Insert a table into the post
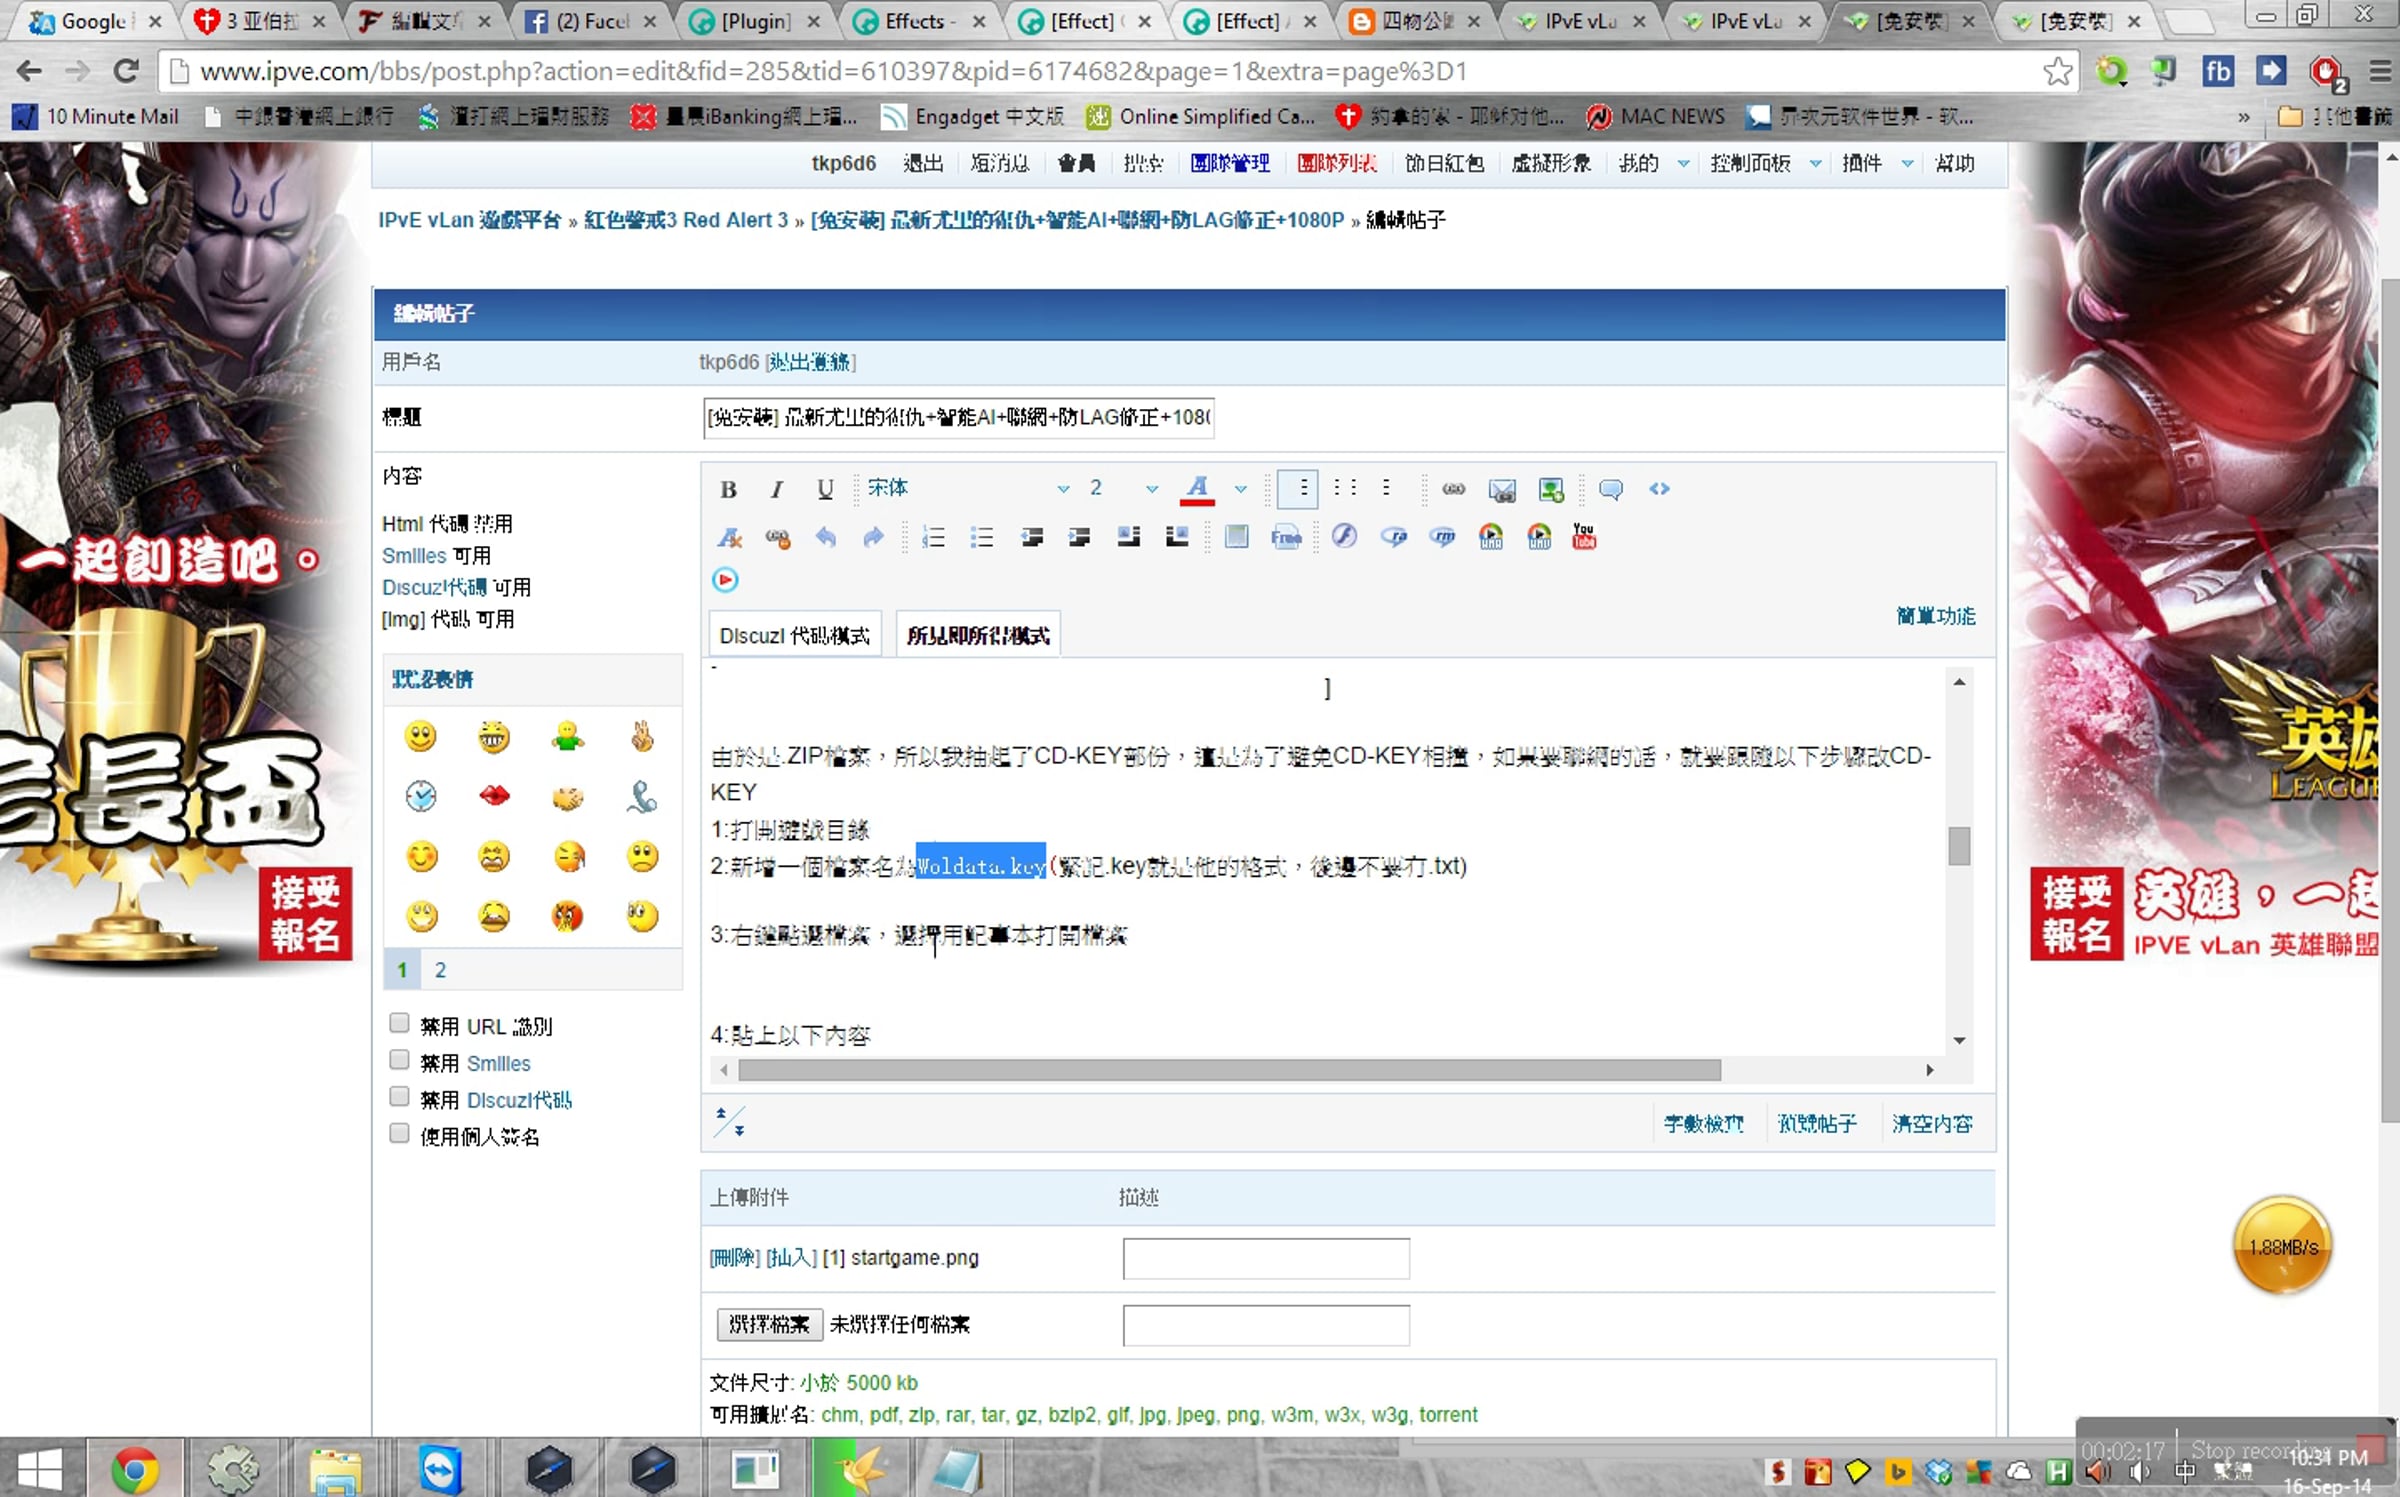The image size is (2400, 1497). (1236, 538)
